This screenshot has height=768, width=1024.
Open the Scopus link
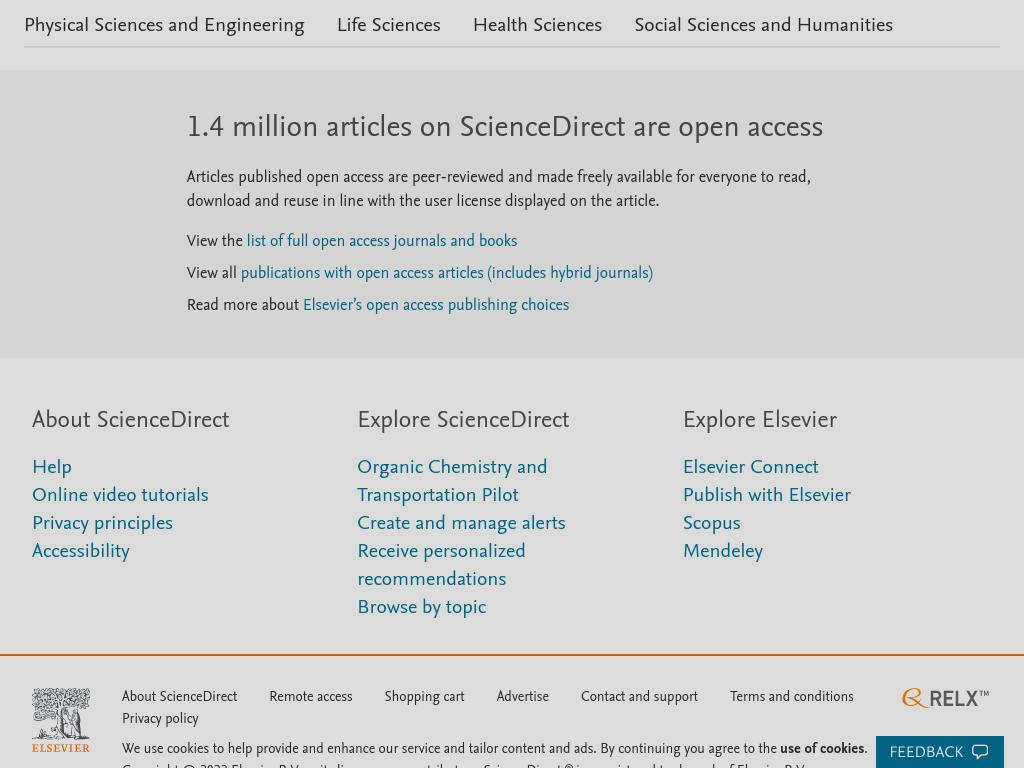[711, 523]
